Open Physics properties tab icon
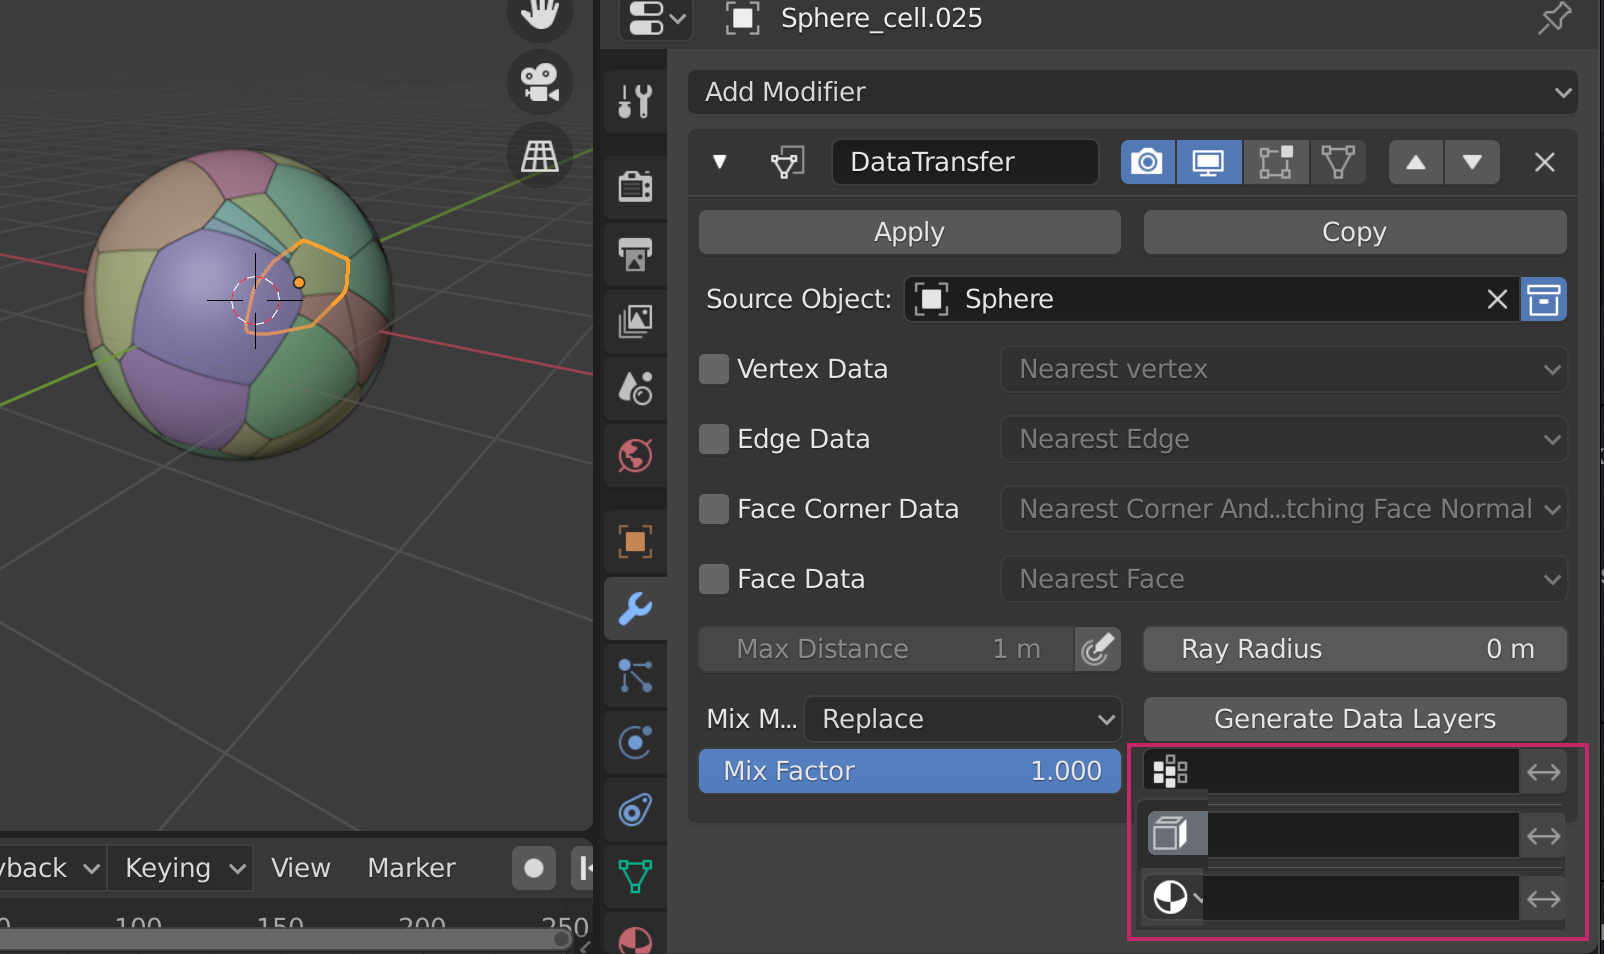Screen dimensions: 1604x954 point(635,743)
